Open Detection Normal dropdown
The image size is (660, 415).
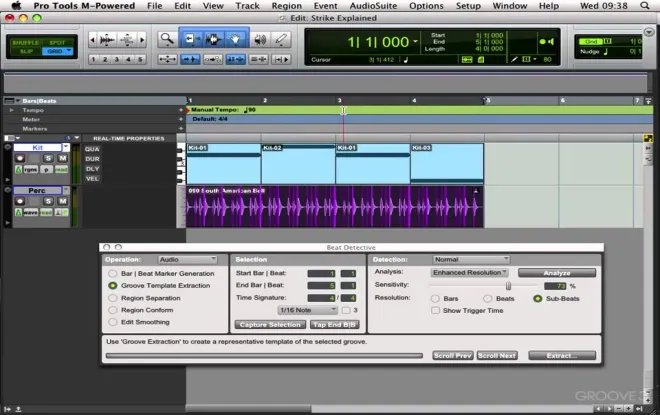click(471, 260)
